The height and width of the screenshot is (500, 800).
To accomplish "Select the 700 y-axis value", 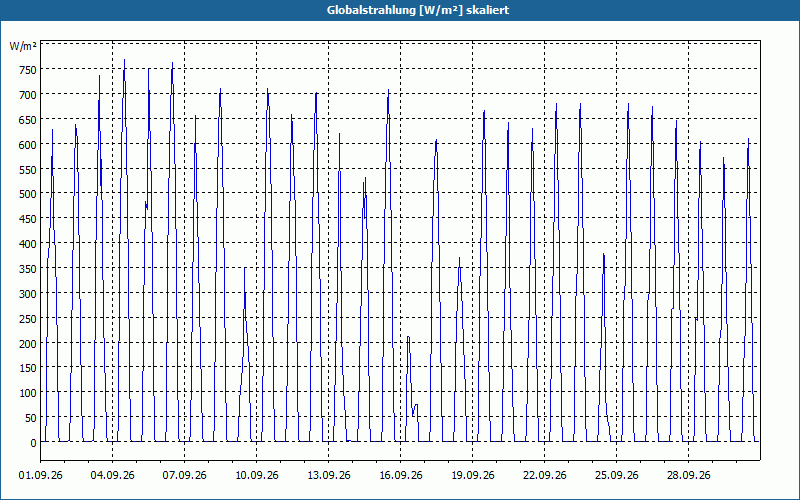I will tap(28, 95).
